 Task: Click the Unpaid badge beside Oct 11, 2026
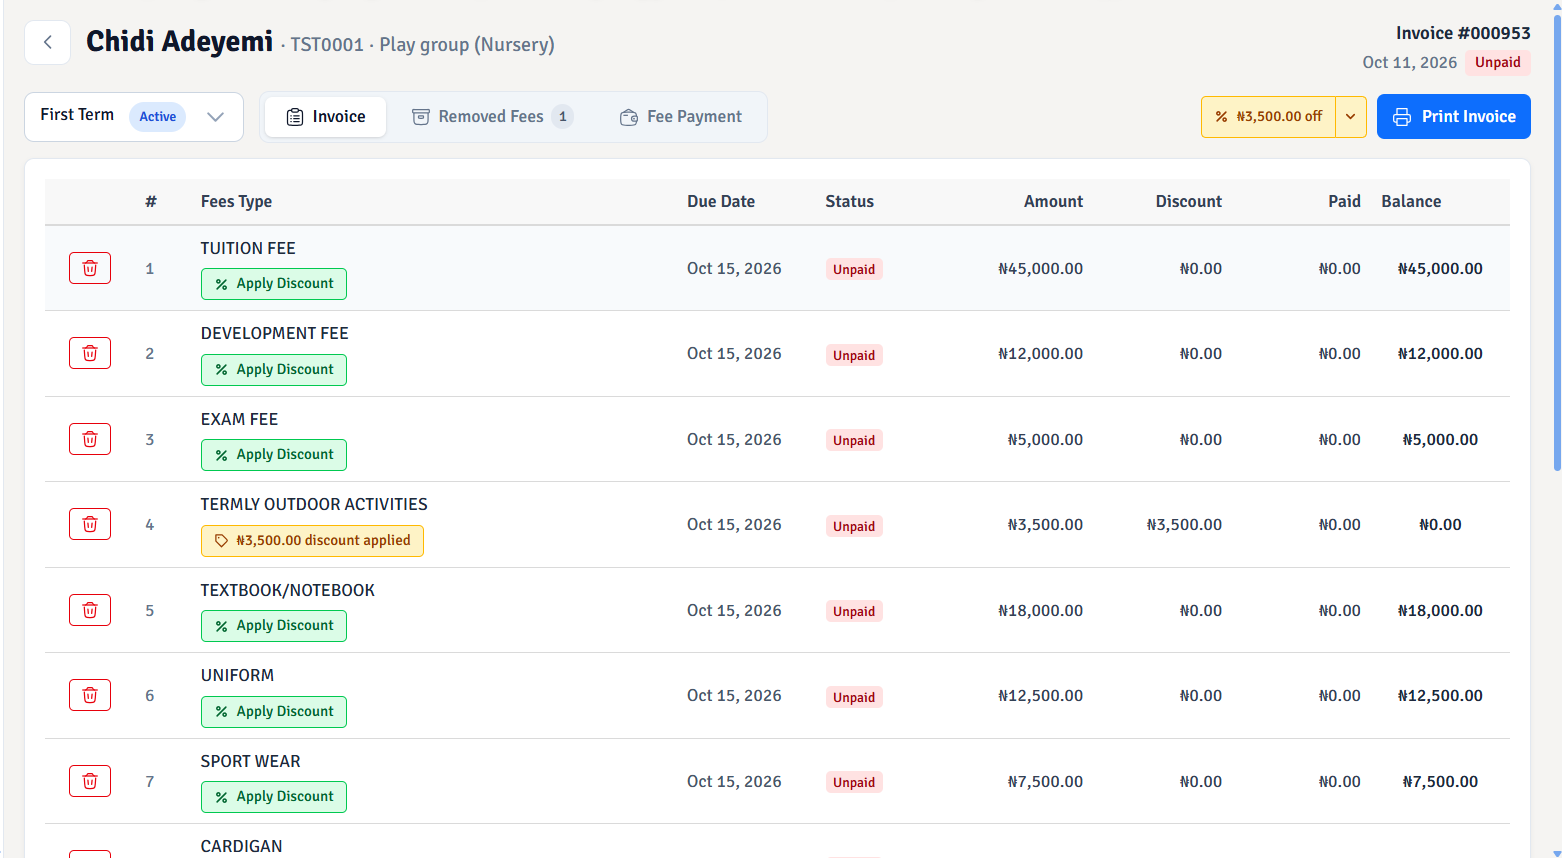pyautogui.click(x=1498, y=62)
